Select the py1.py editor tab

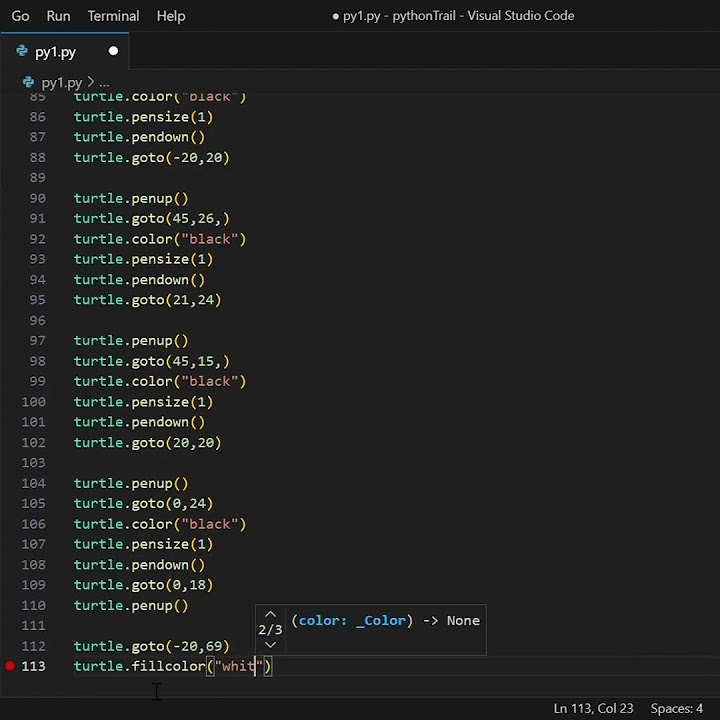pyautogui.click(x=65, y=51)
